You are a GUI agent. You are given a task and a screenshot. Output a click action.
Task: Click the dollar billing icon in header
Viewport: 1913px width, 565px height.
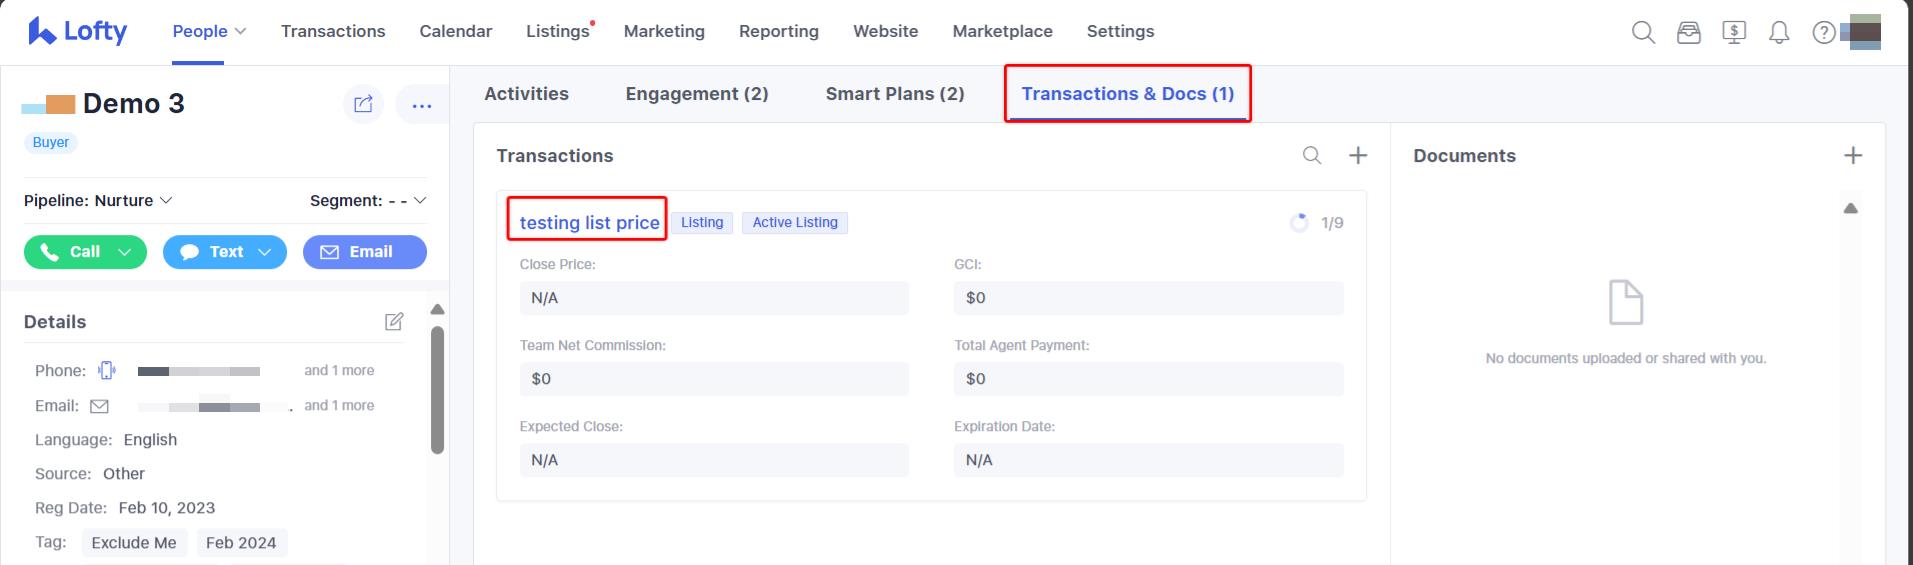point(1734,33)
